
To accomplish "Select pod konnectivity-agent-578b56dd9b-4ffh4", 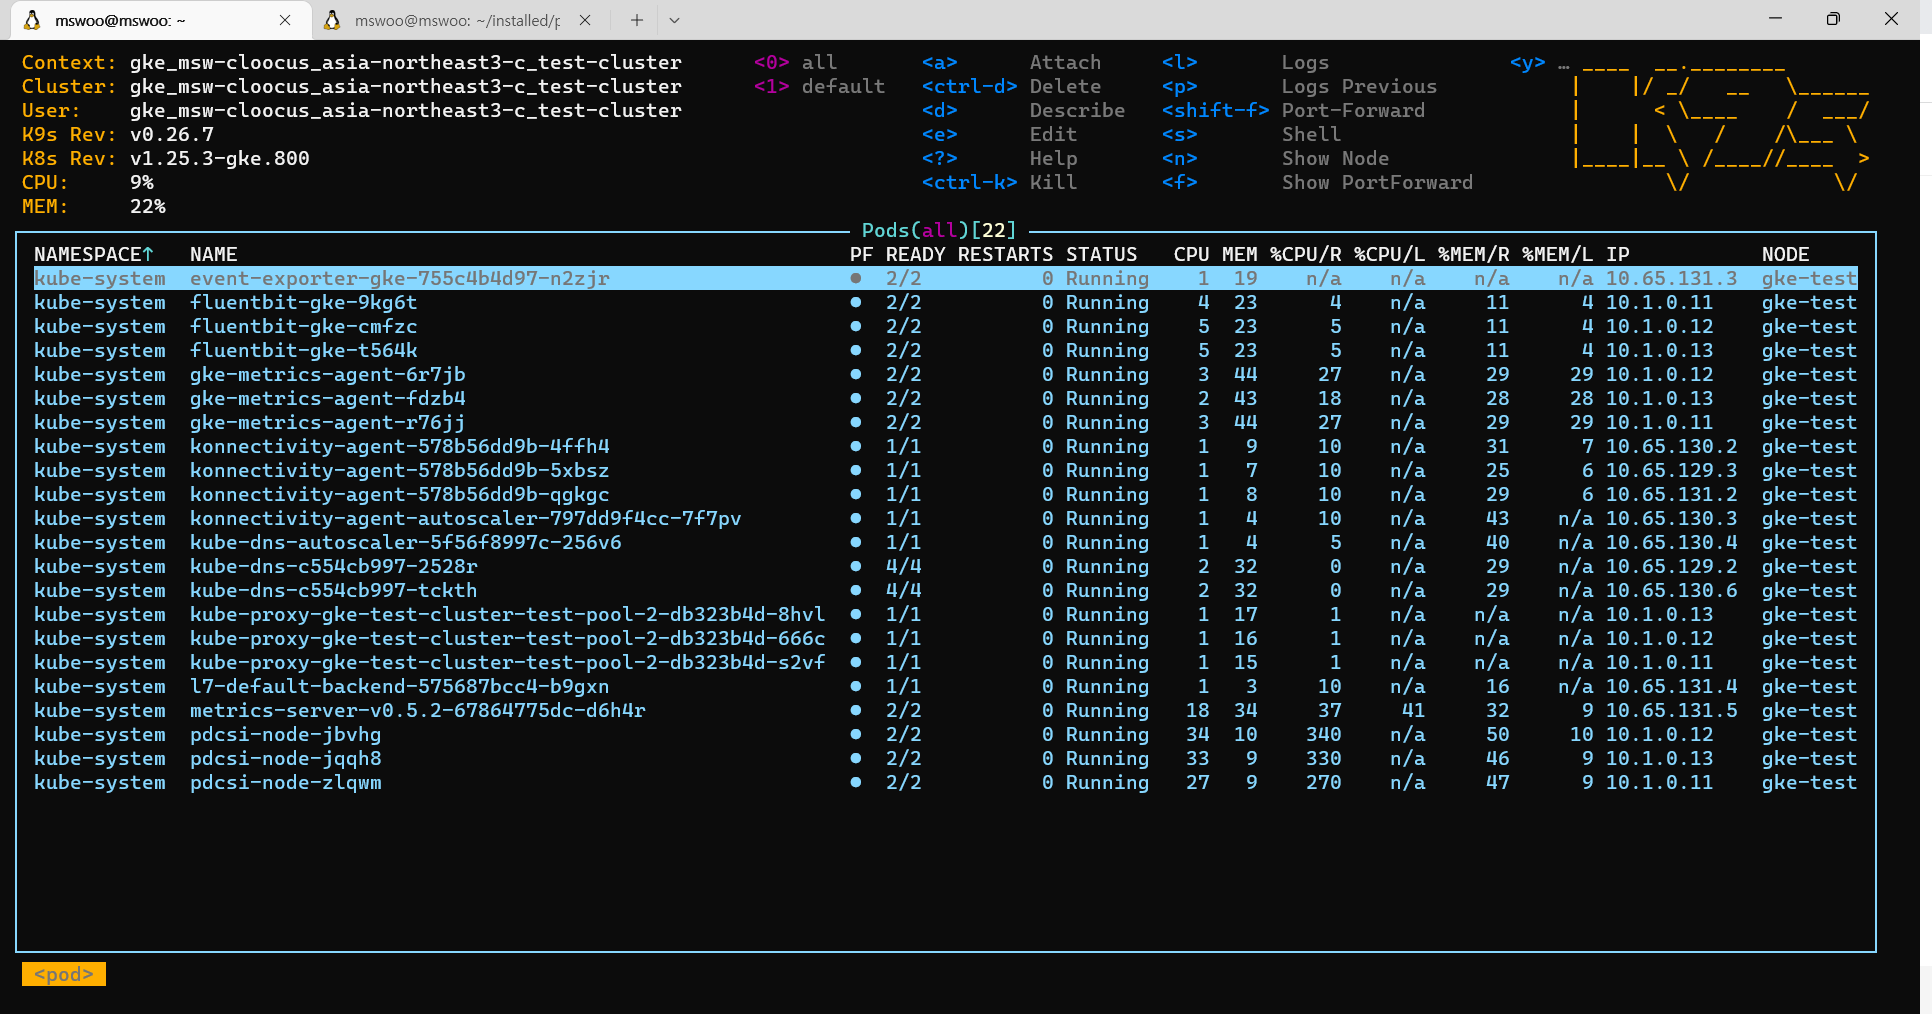I will (x=945, y=446).
